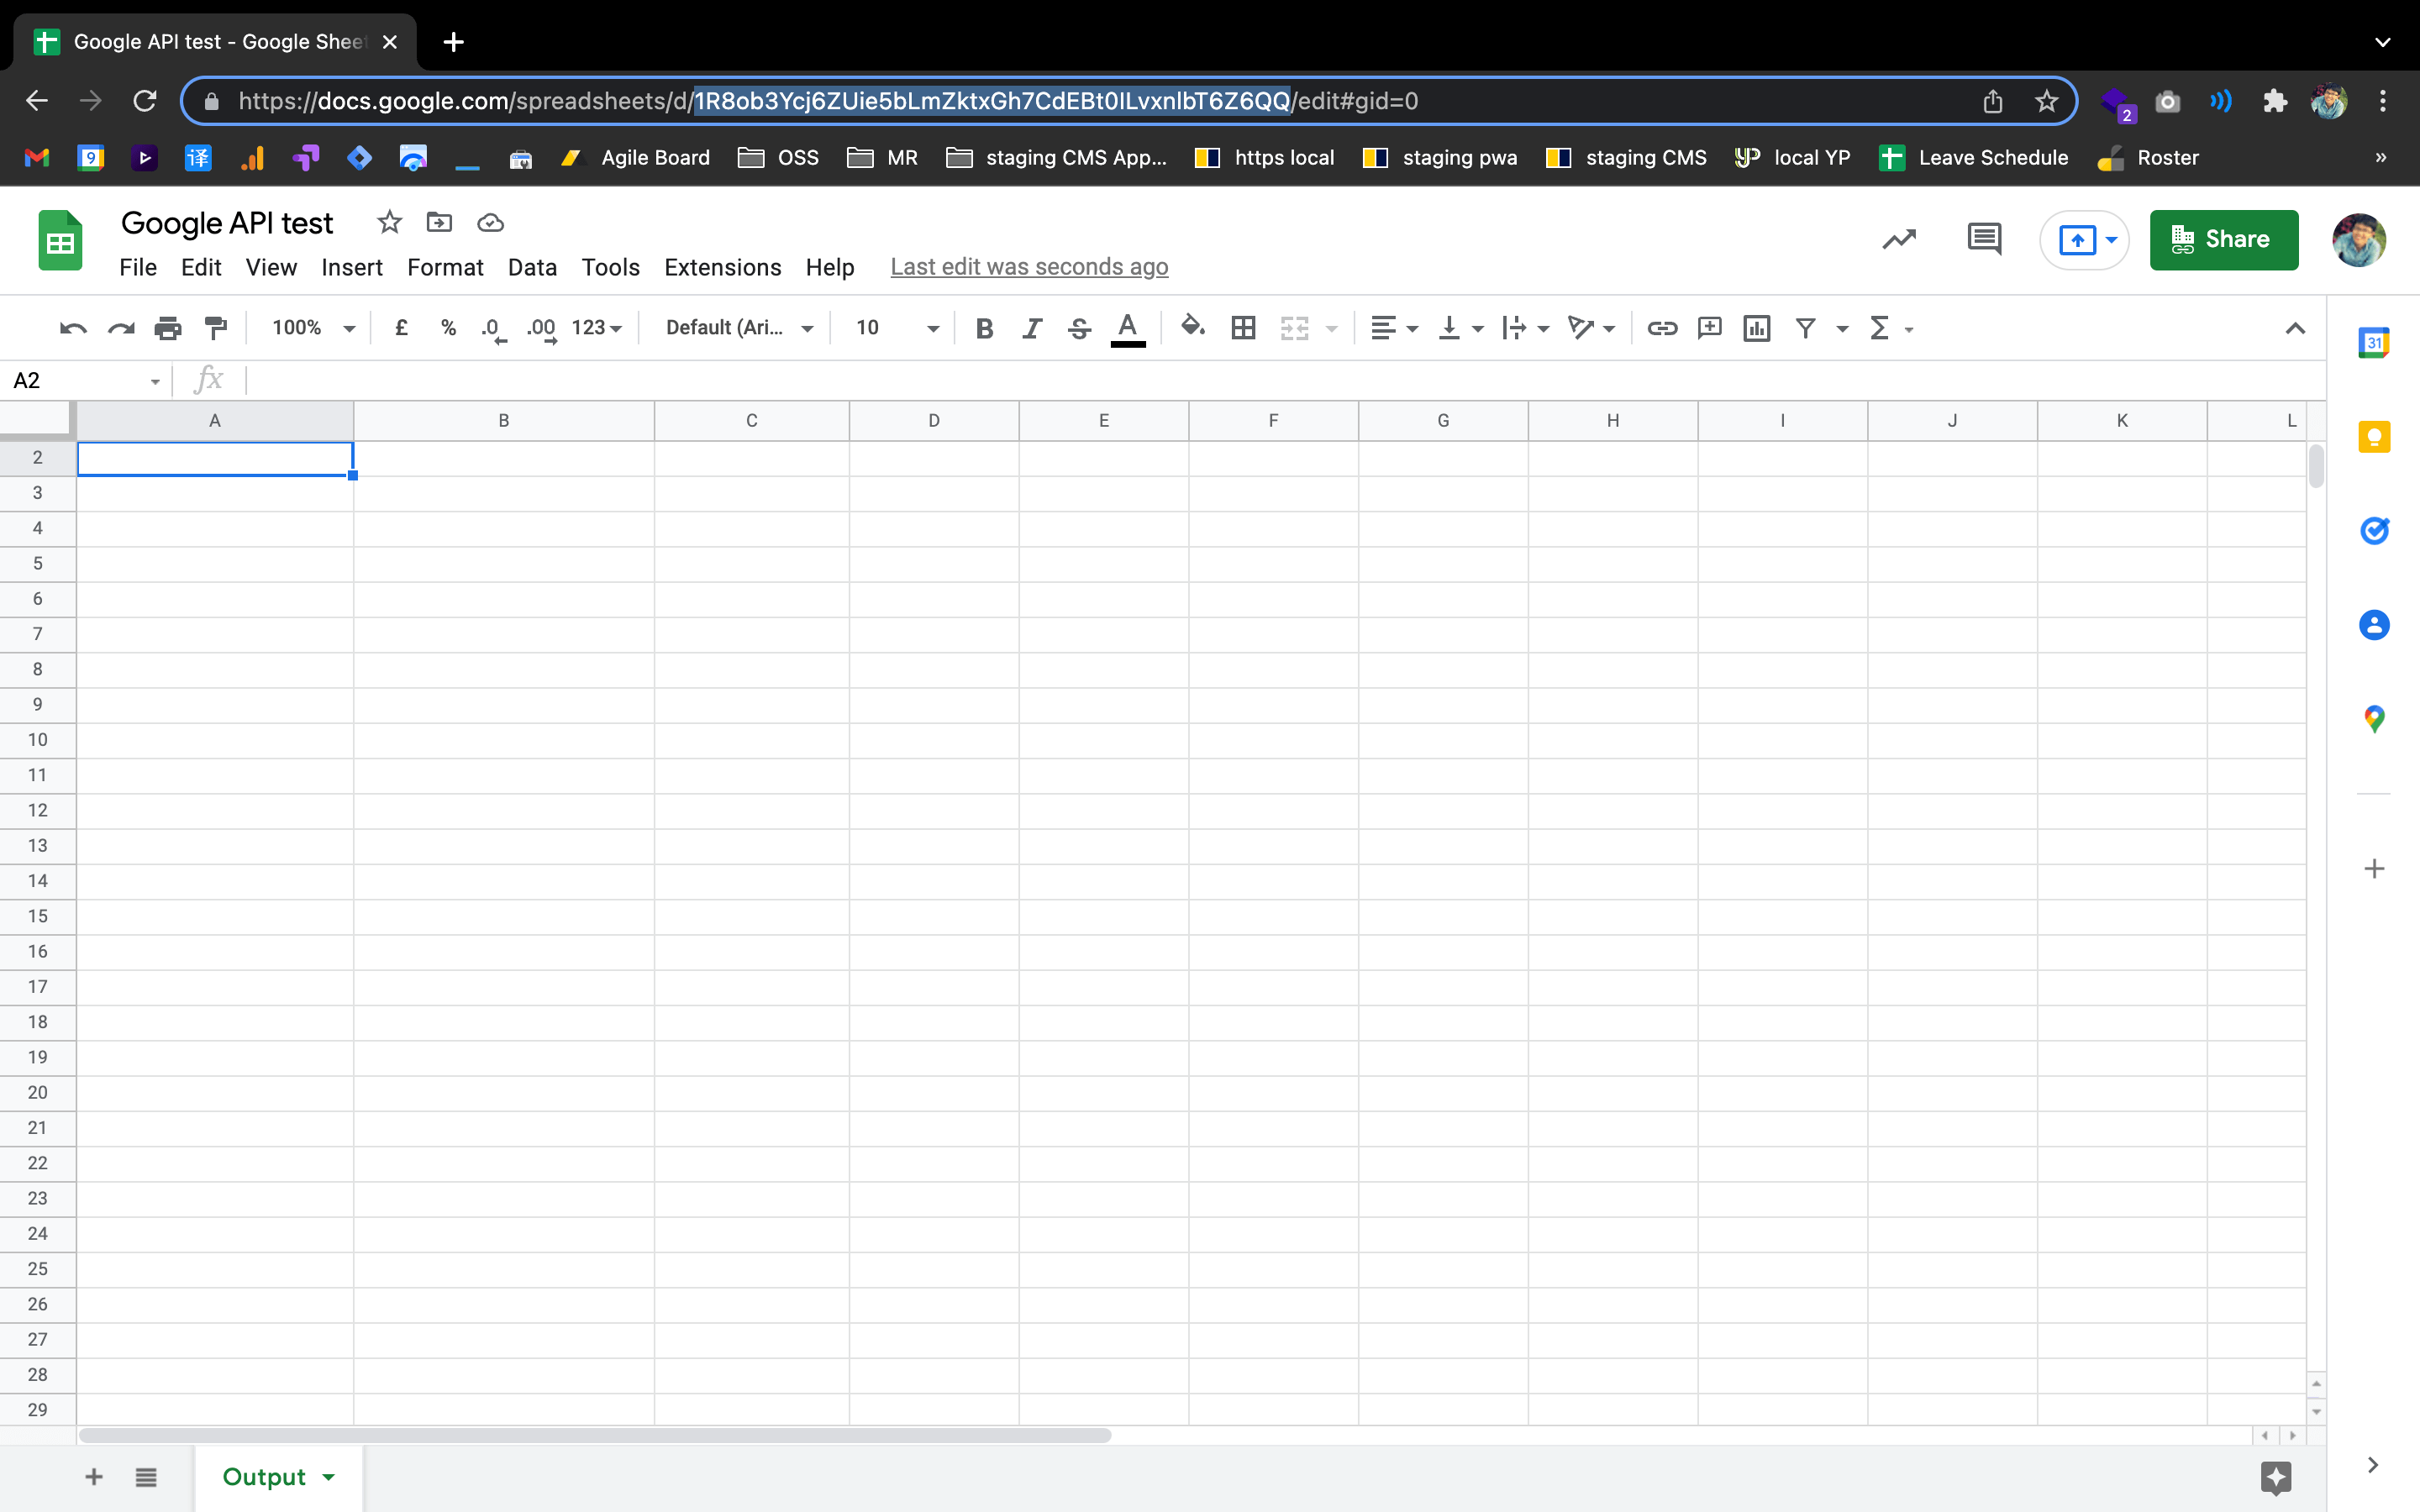
Task: Open comment history speech bubble icon
Action: [1984, 239]
